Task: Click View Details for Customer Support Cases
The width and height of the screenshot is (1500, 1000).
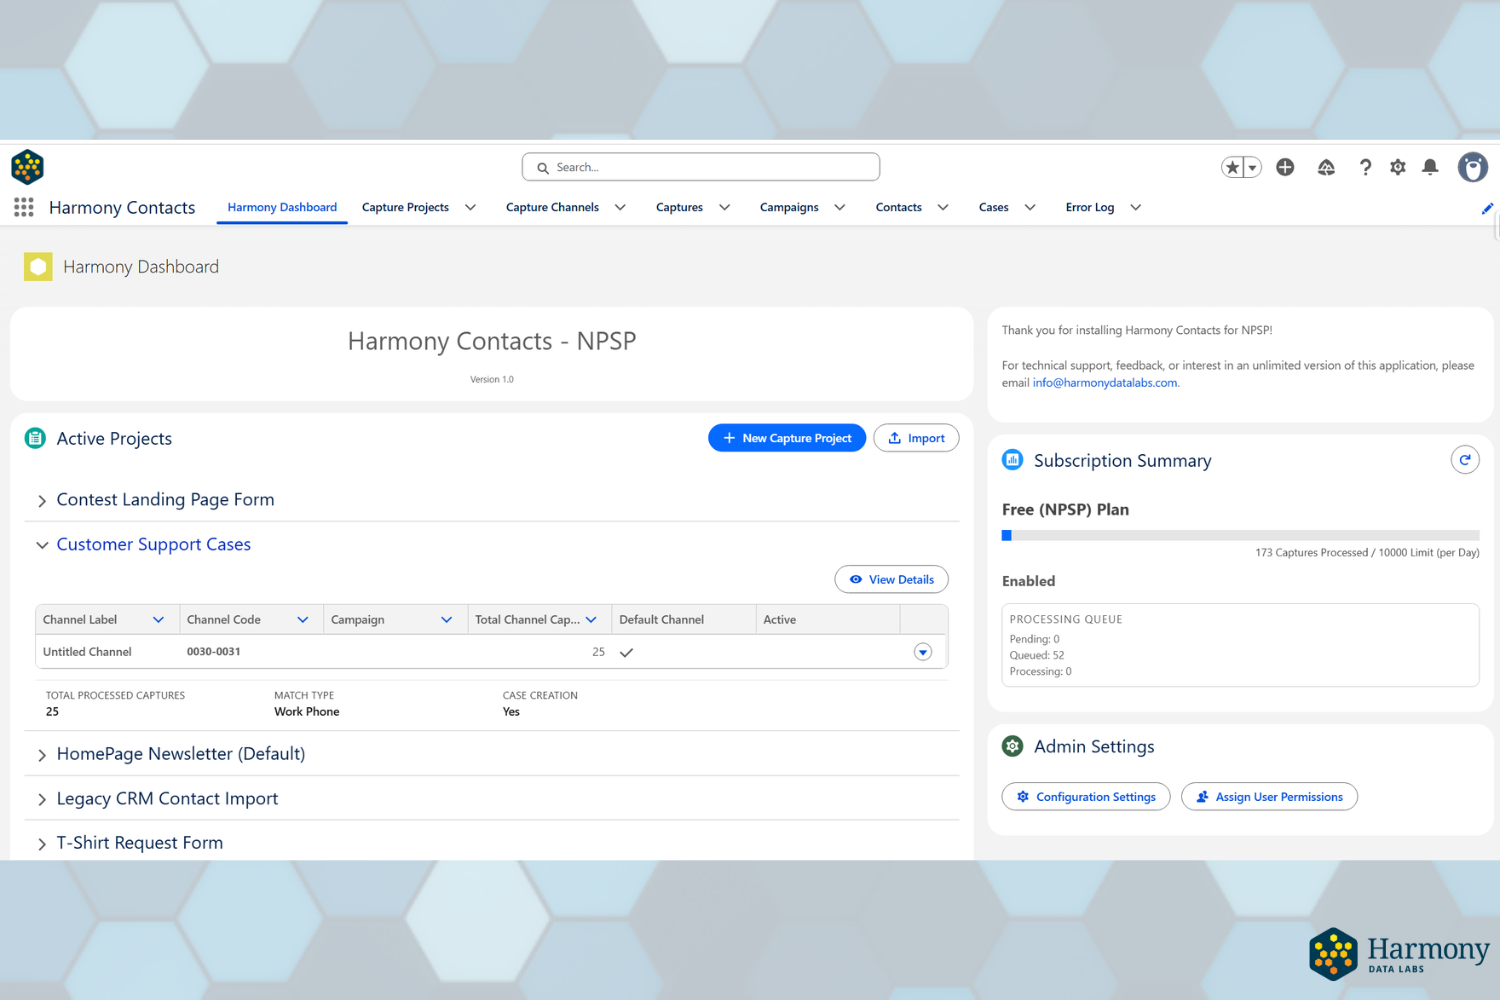Action: (891, 579)
